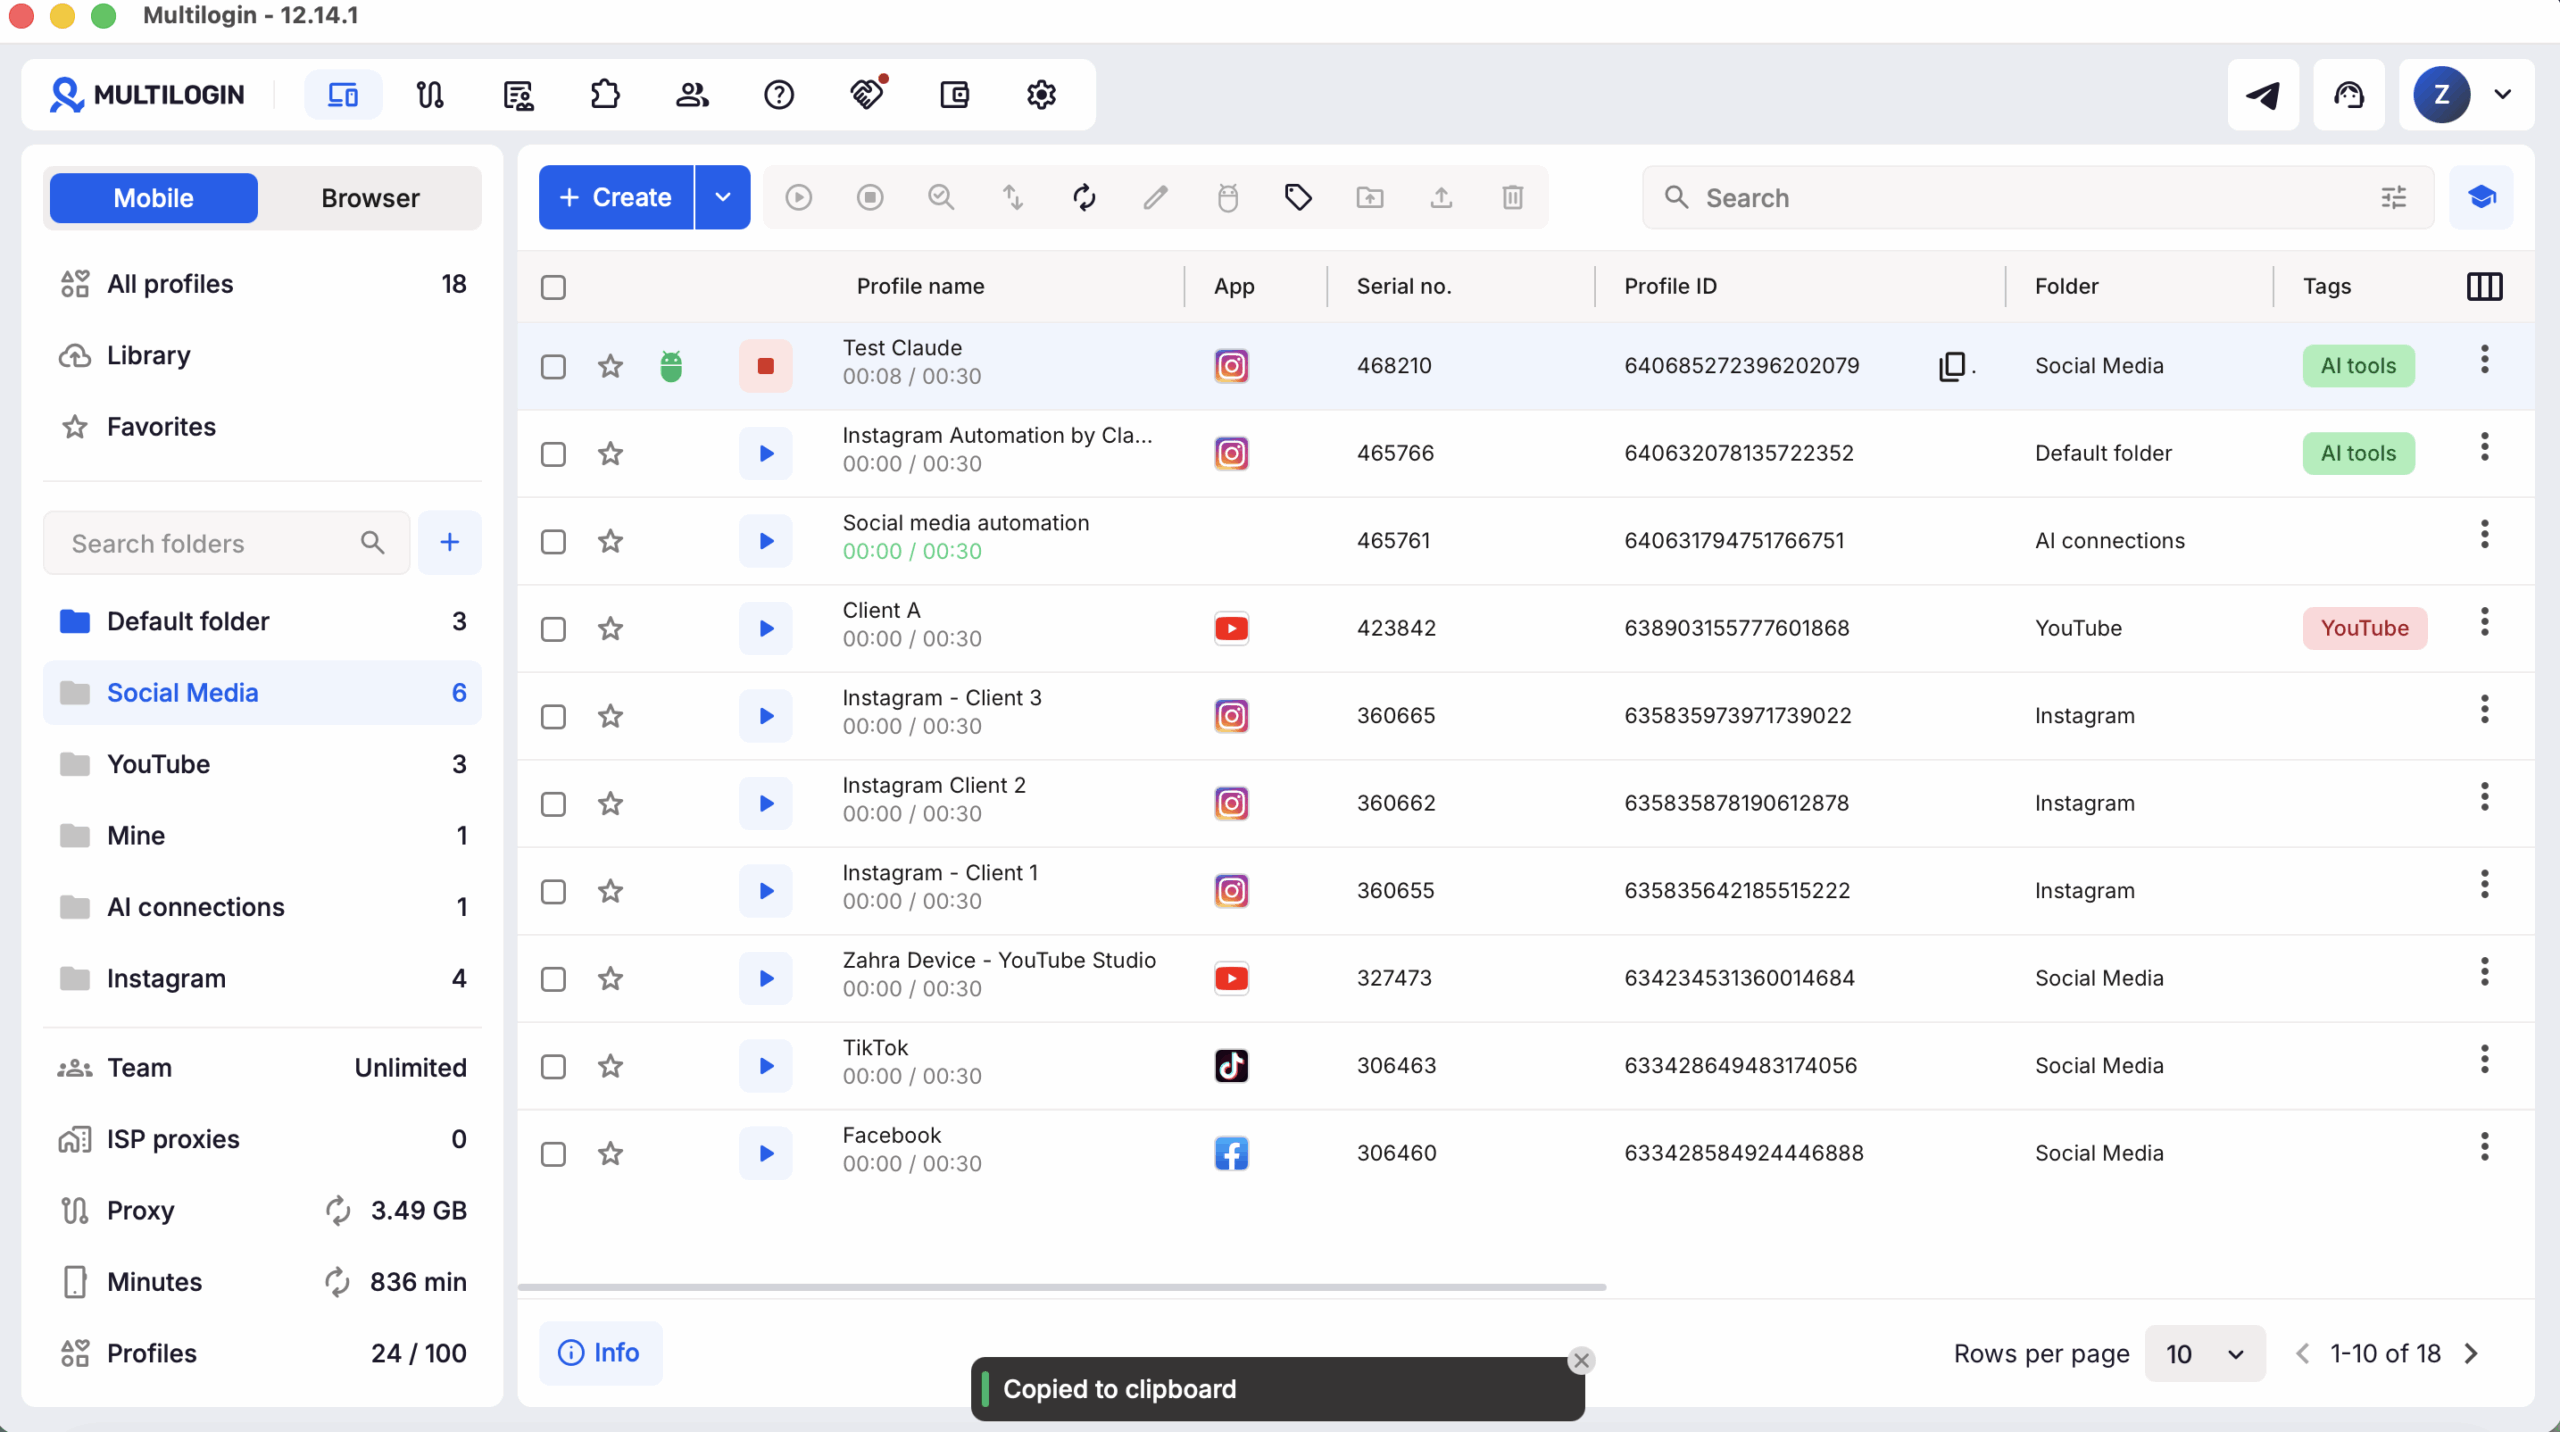The height and width of the screenshot is (1432, 2560).
Task: Select the Client A row checkbox
Action: click(x=553, y=629)
